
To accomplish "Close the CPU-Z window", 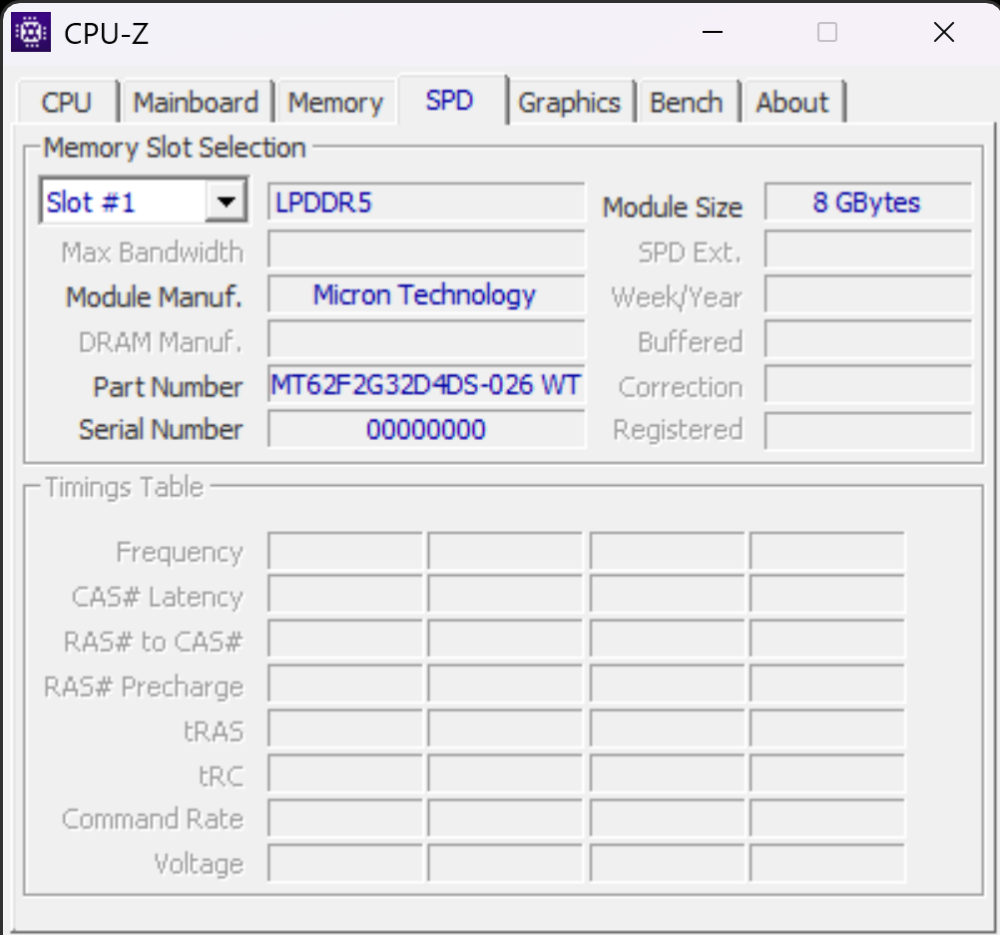I will point(944,32).
